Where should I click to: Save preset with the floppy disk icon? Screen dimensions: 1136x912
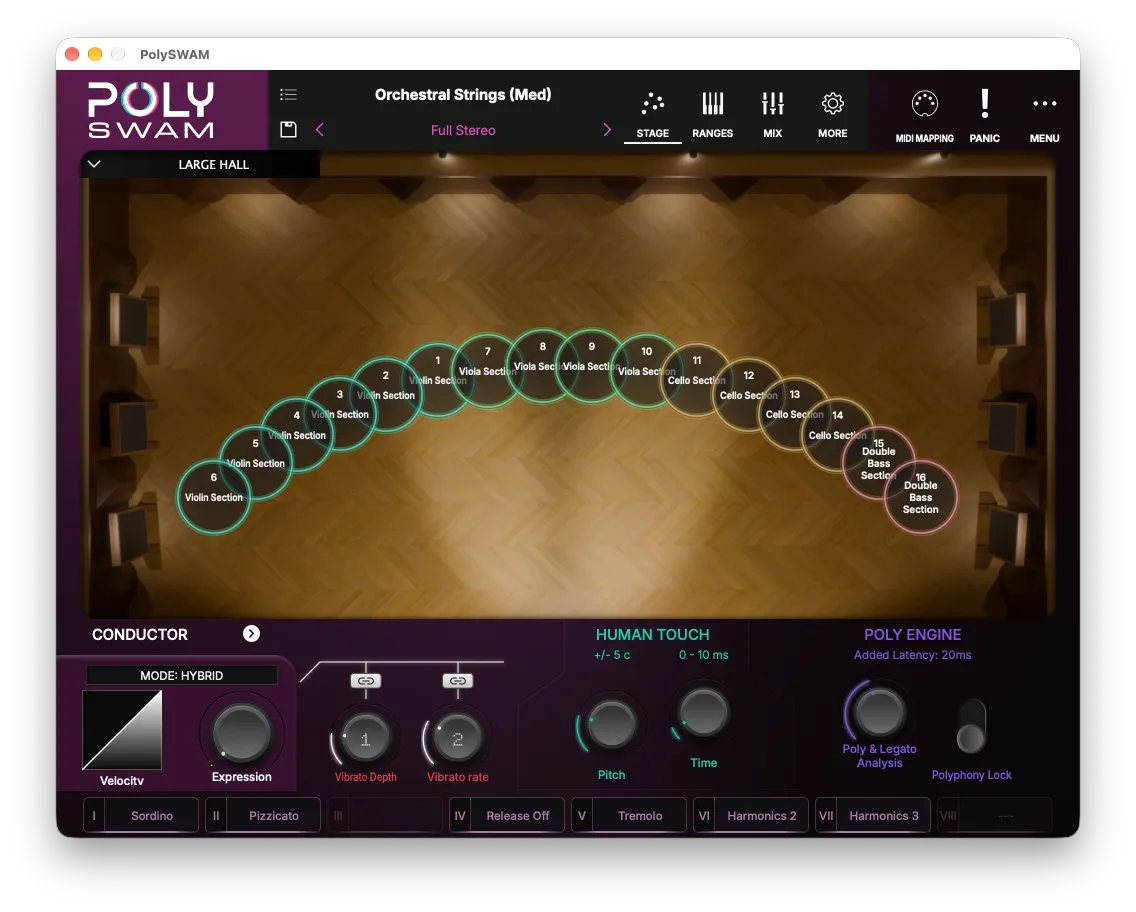tap(288, 130)
